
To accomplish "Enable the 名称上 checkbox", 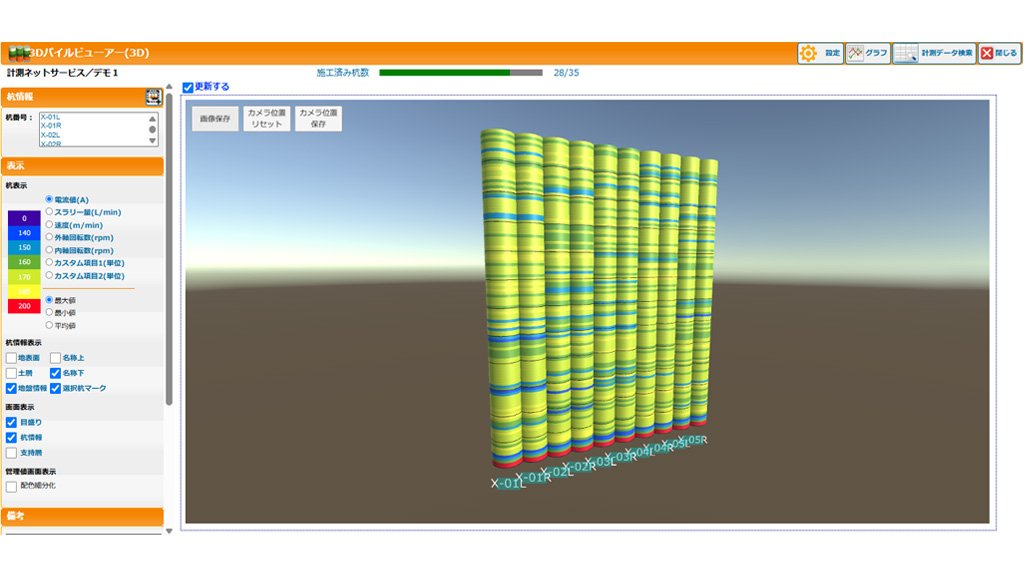I will point(56,358).
